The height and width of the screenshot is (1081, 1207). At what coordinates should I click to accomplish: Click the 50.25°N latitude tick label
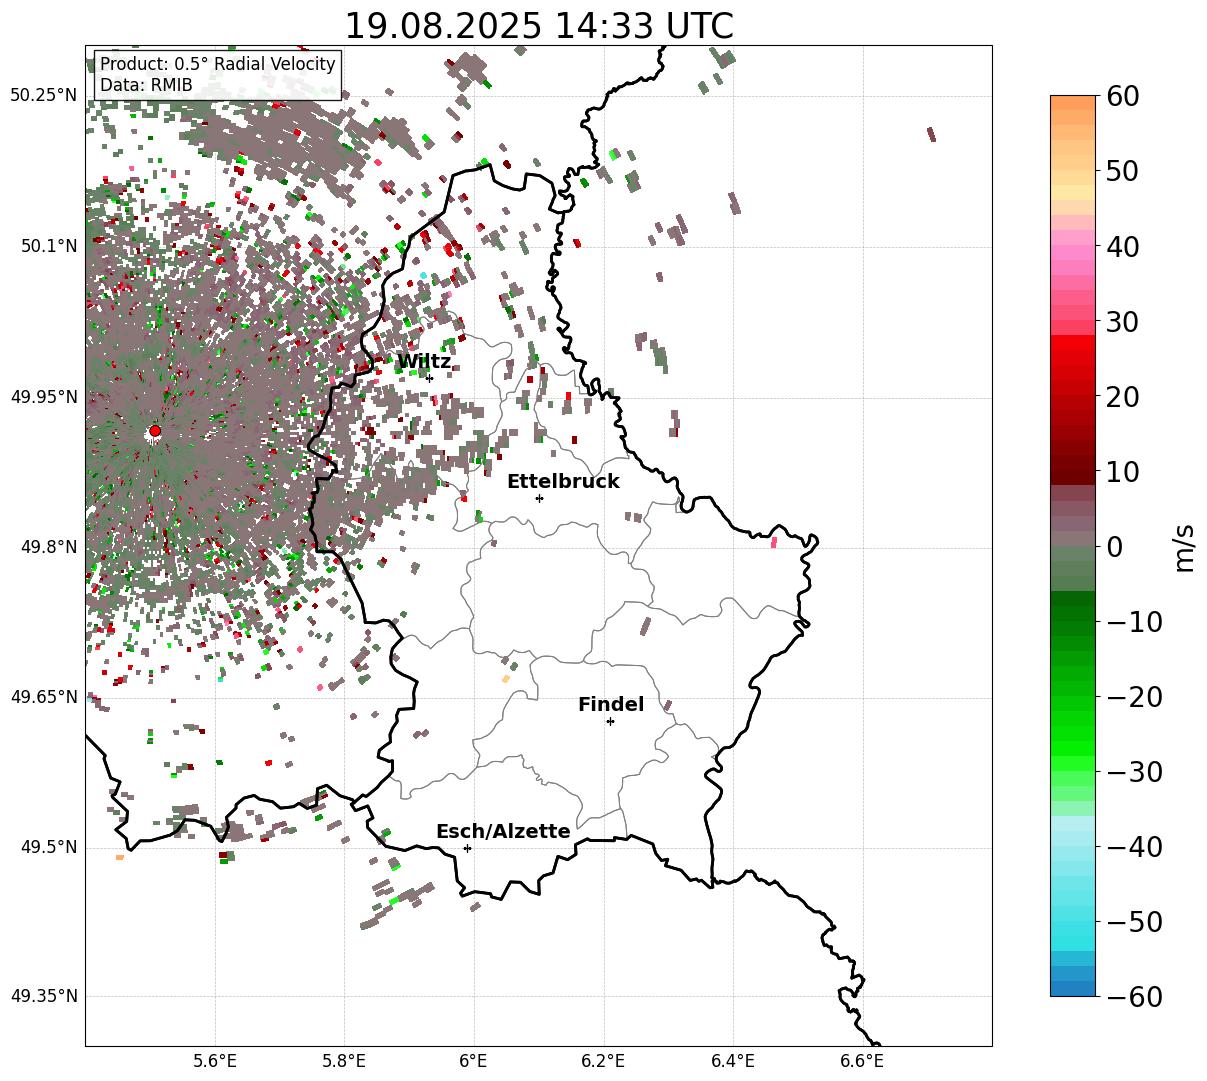click(x=43, y=96)
